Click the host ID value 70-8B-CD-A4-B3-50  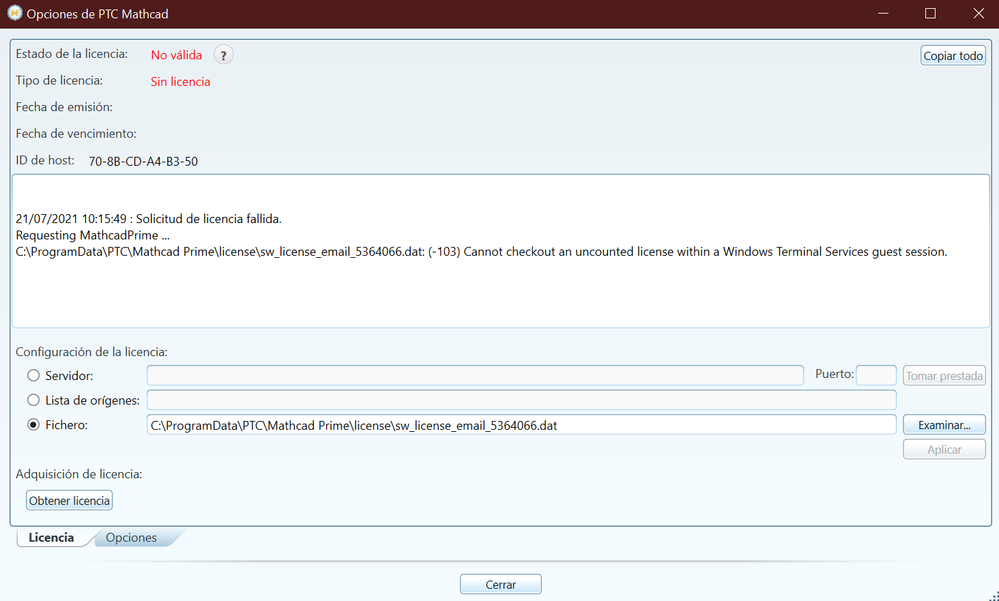coord(143,161)
